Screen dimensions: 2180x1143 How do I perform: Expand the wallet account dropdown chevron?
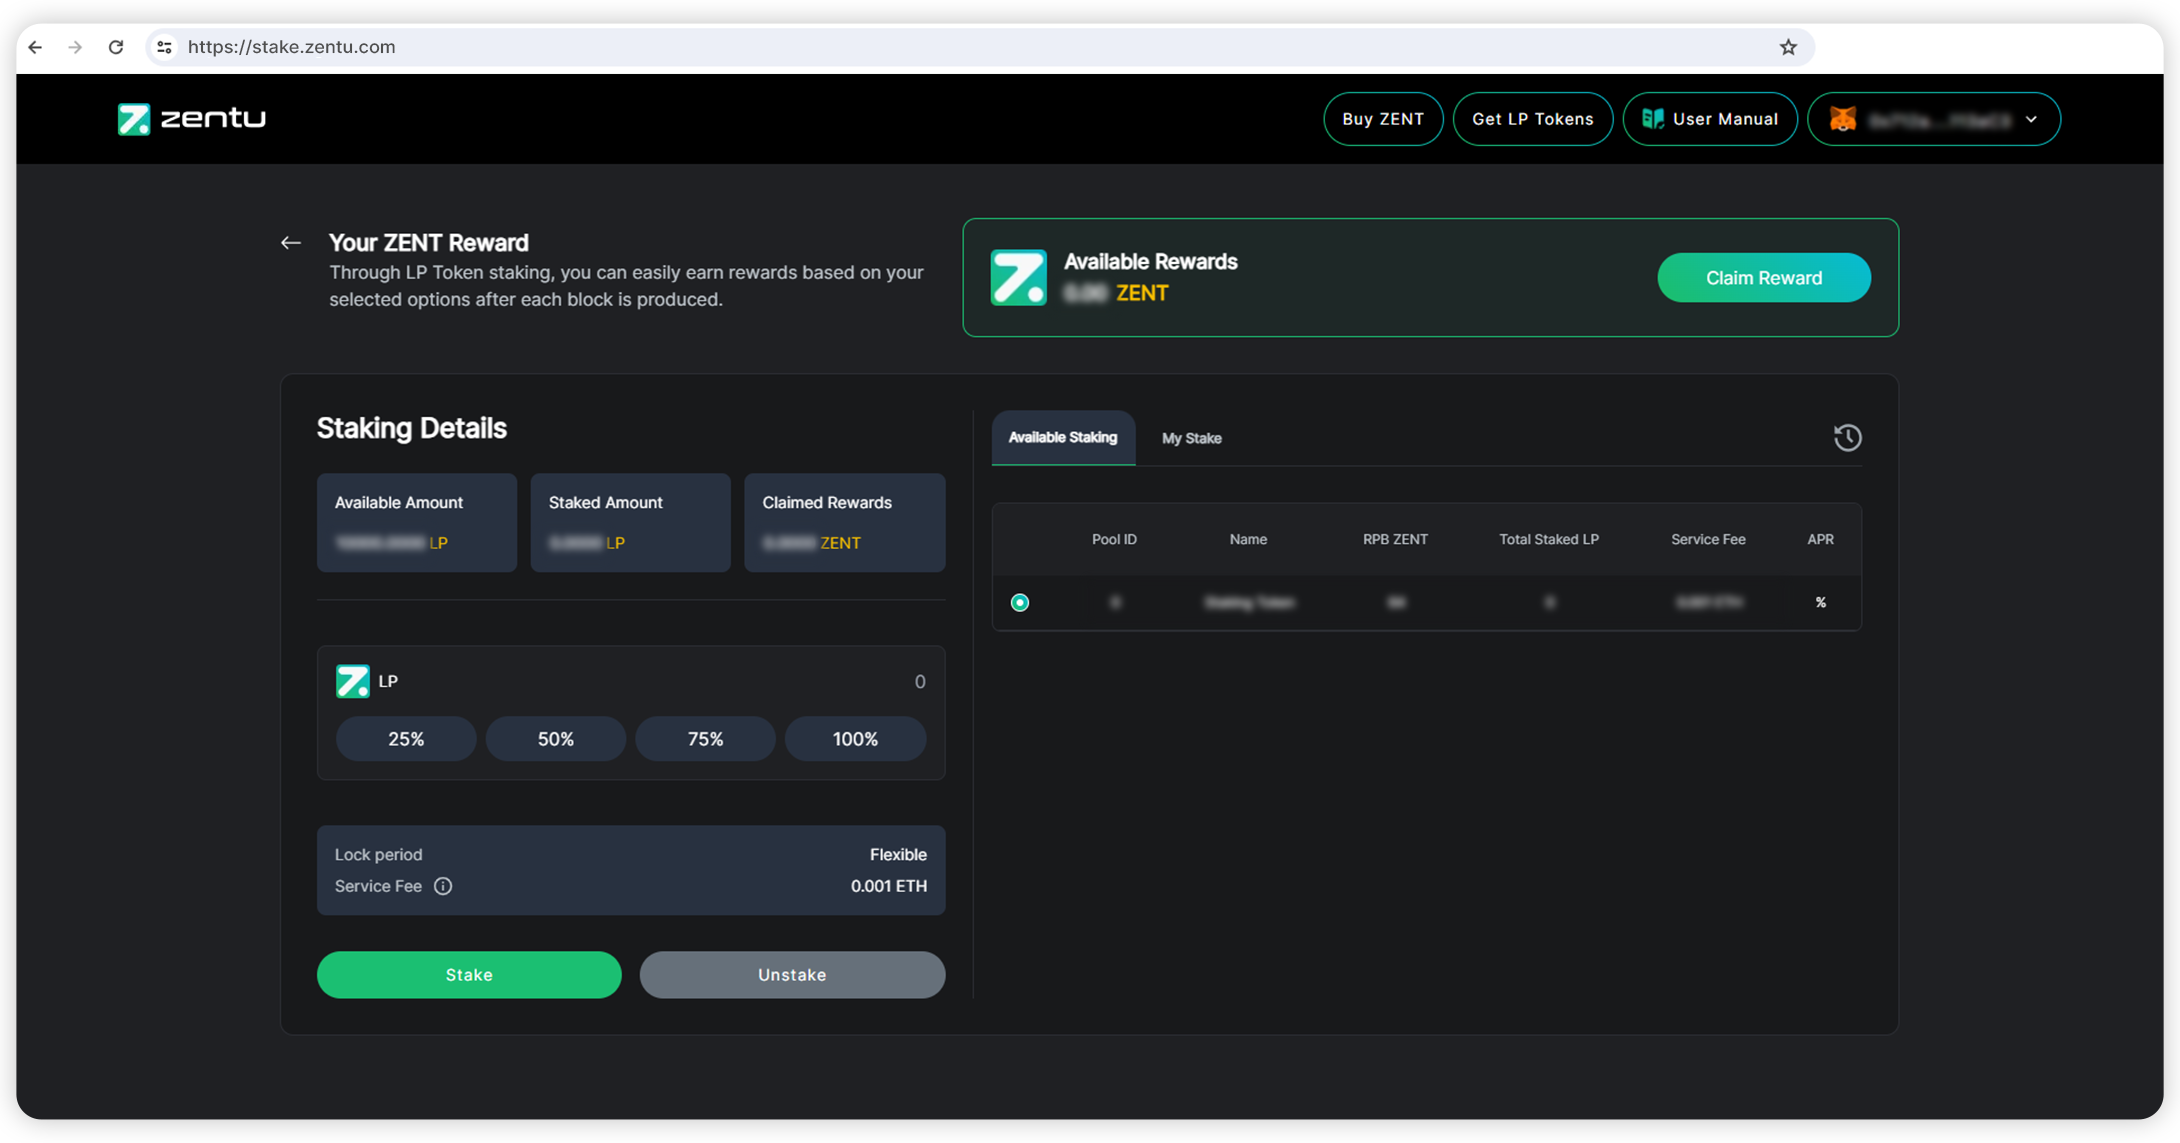click(2031, 119)
